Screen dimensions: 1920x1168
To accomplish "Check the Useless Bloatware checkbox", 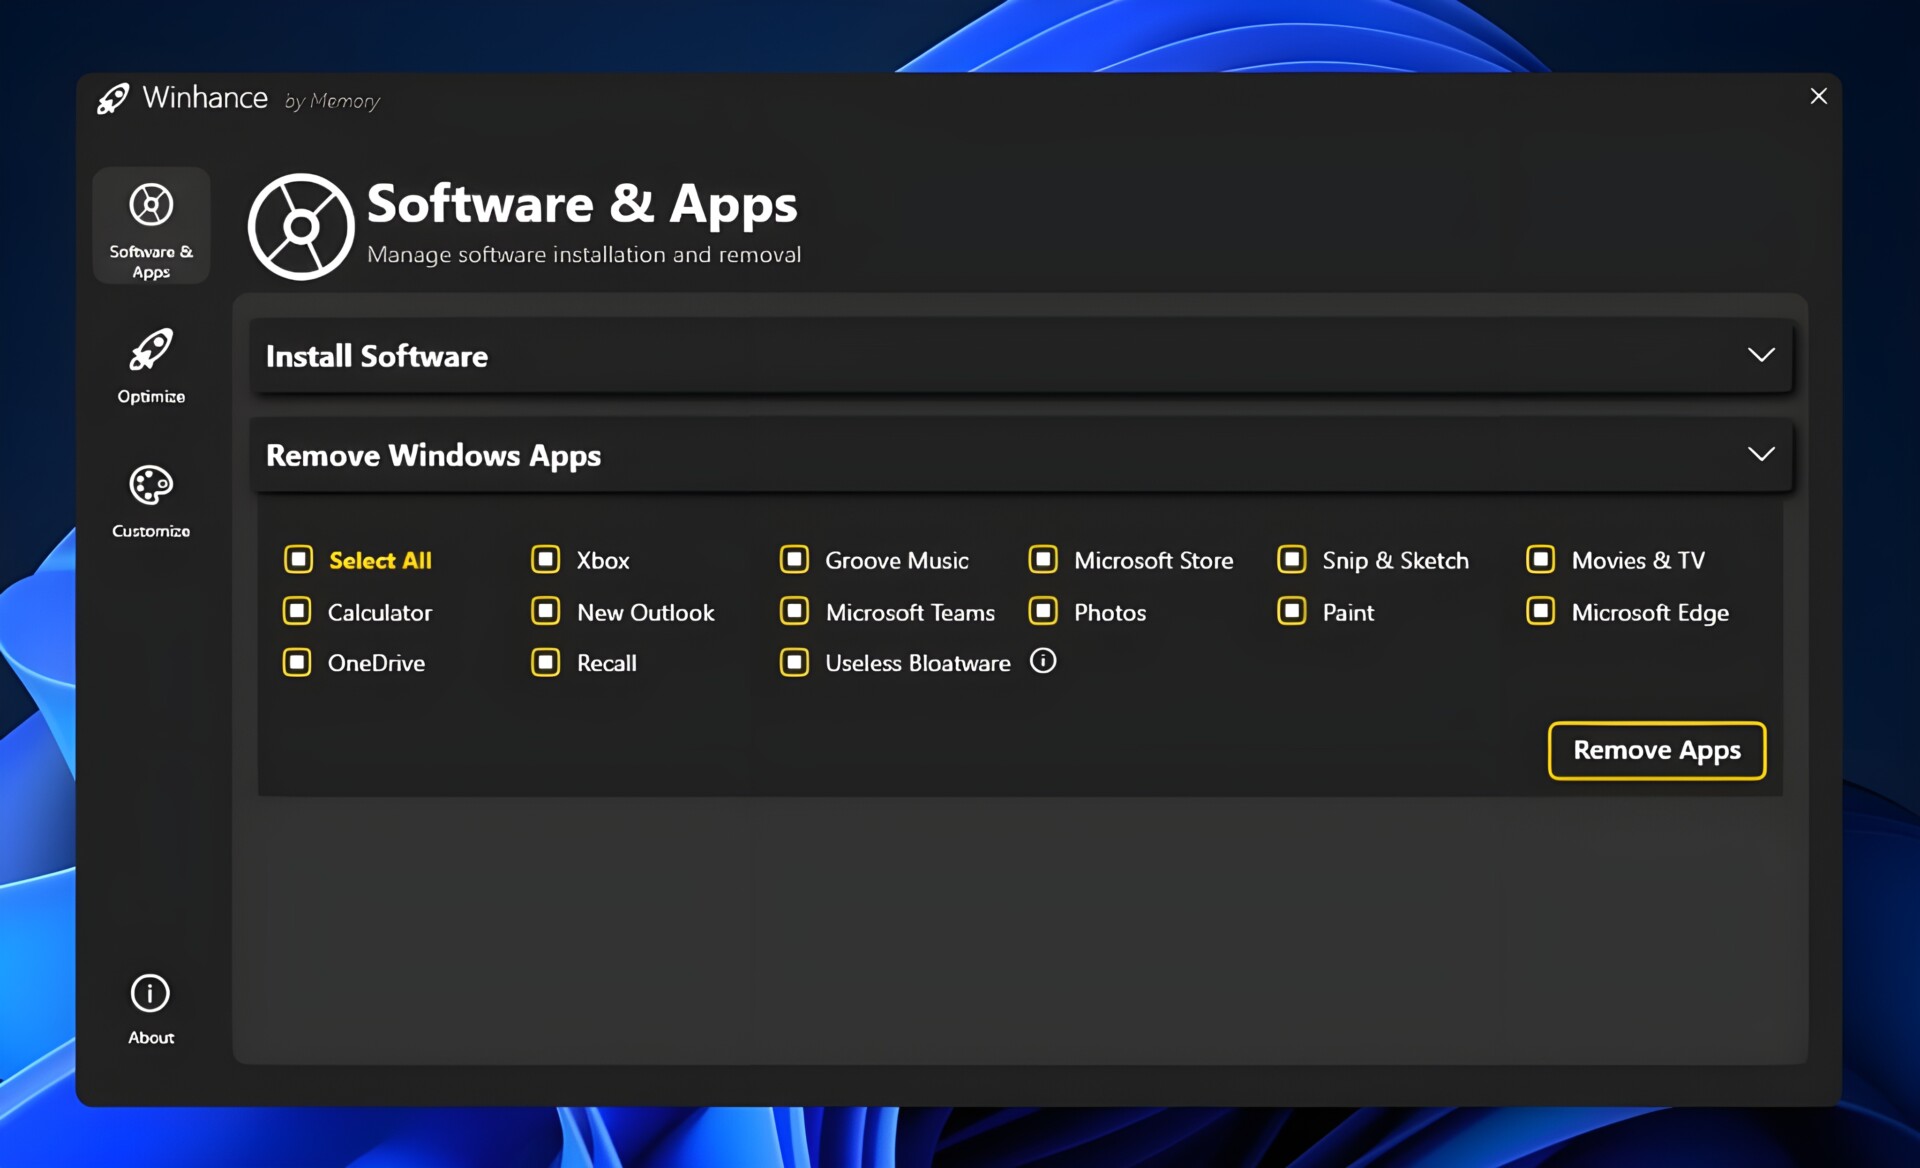I will click(x=795, y=662).
